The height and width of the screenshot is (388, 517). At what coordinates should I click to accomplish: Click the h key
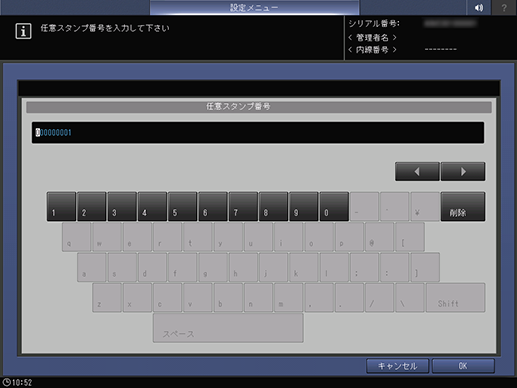(243, 267)
